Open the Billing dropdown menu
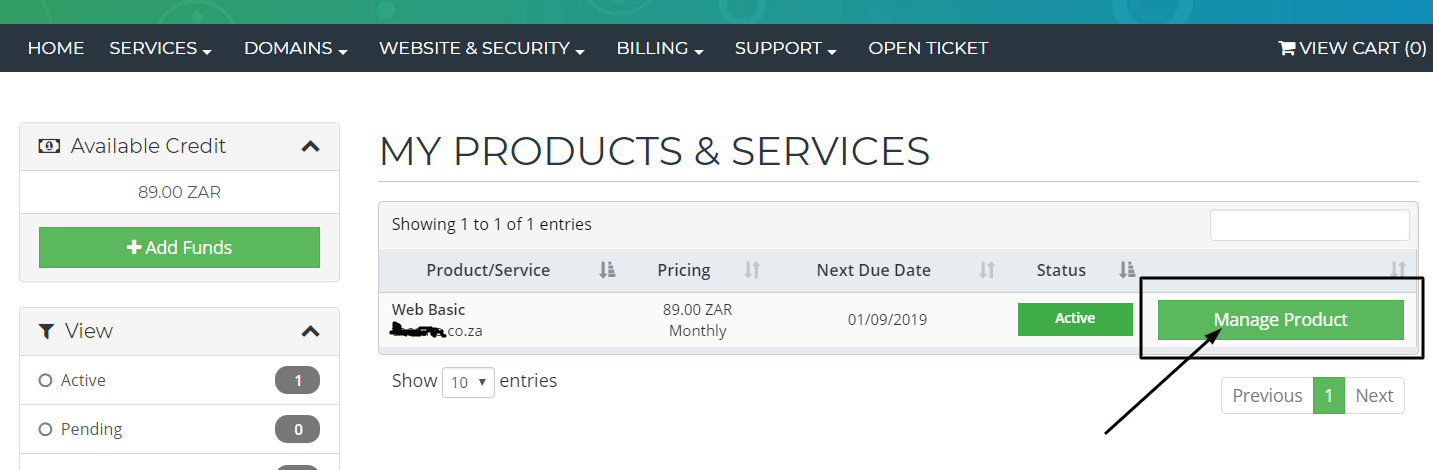The width and height of the screenshot is (1433, 470). point(661,48)
